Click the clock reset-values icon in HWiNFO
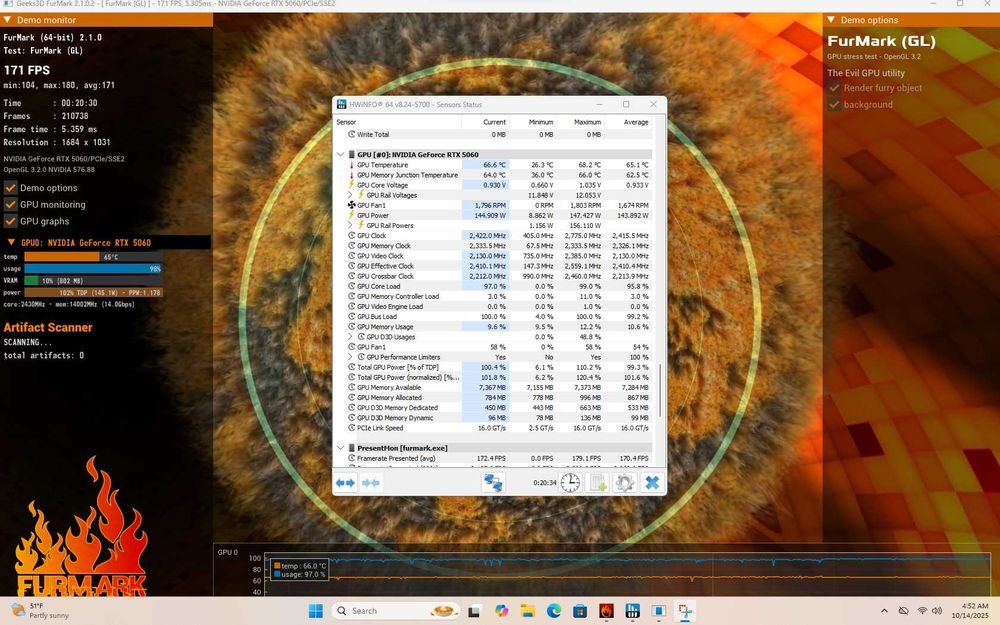The height and width of the screenshot is (625, 1000). 570,483
